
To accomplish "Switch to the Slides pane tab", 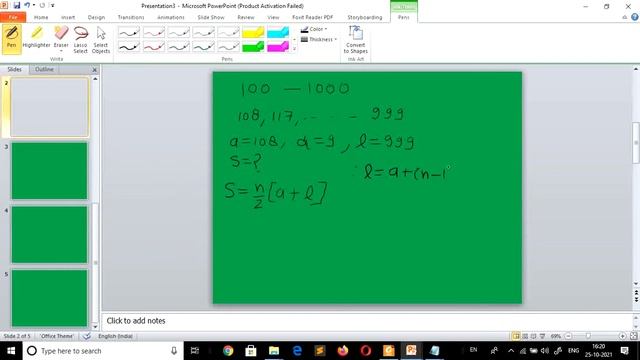I will 14,69.
